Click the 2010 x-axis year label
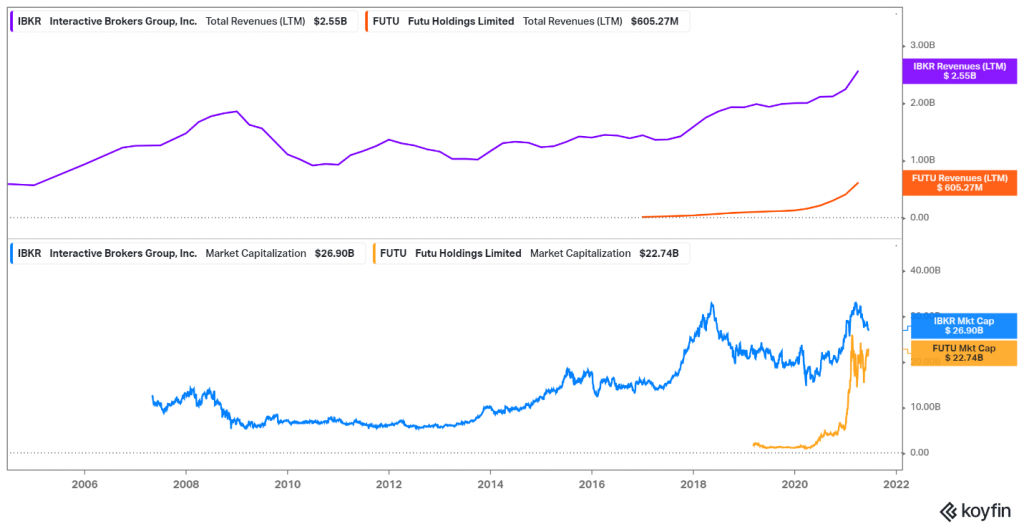Viewport: 1024px width, 529px height. (287, 483)
